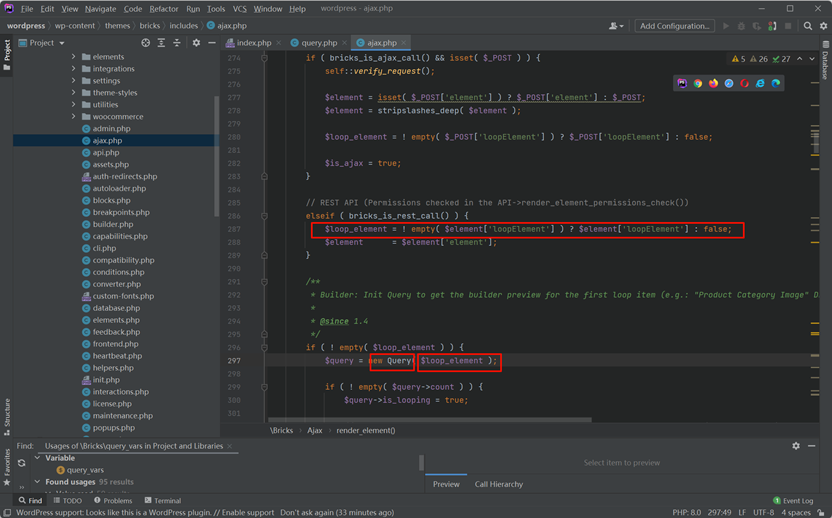Click the Debug bug icon in toolbar
The height and width of the screenshot is (518, 832).
[x=741, y=25]
